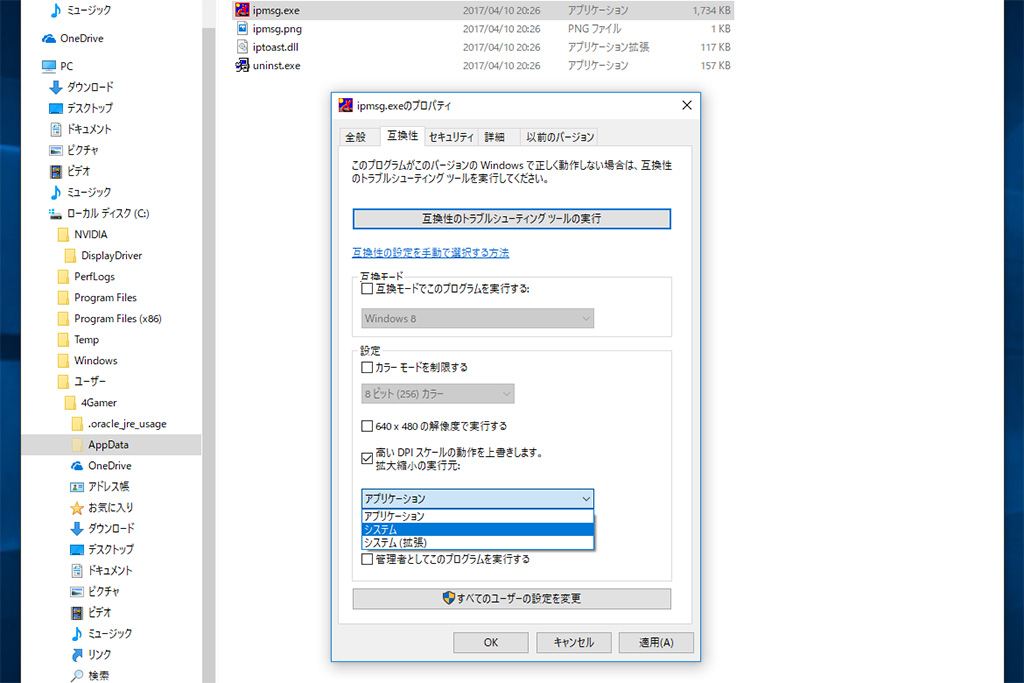Open OneDrive cloud icon at top of sidebar
This screenshot has height=683, width=1024.
coord(49,39)
